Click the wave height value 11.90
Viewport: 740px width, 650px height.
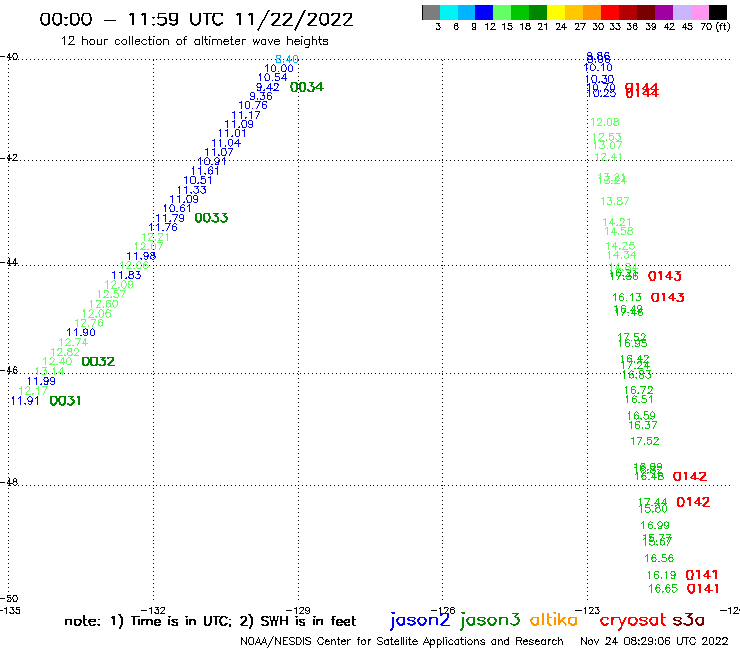point(81,332)
